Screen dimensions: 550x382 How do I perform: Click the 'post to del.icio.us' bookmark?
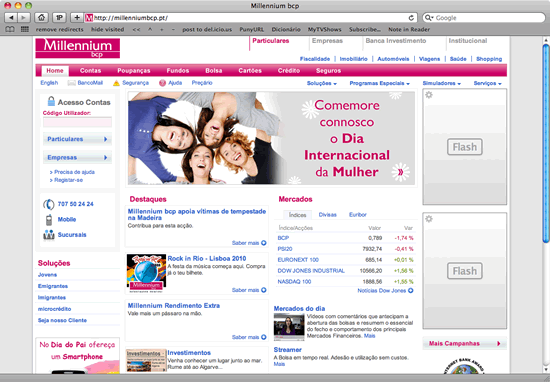[x=207, y=29]
